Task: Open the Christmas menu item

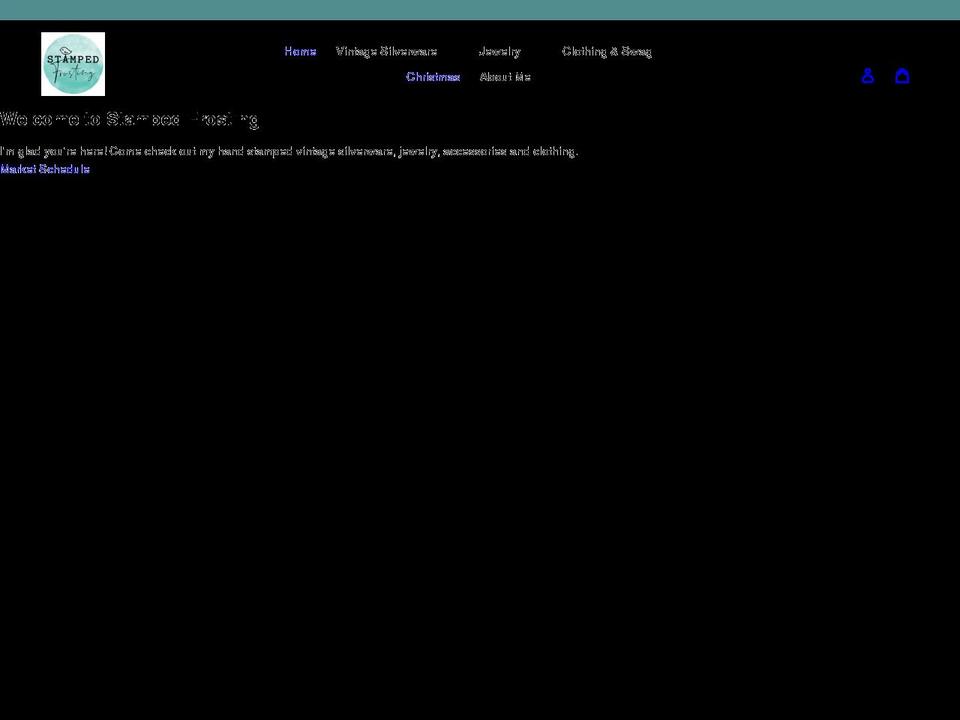Action: coord(432,76)
